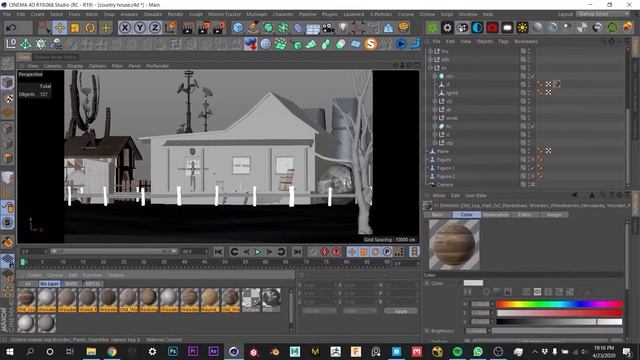Toggle the Y axis lock
The height and width of the screenshot is (360, 640).
point(140,28)
